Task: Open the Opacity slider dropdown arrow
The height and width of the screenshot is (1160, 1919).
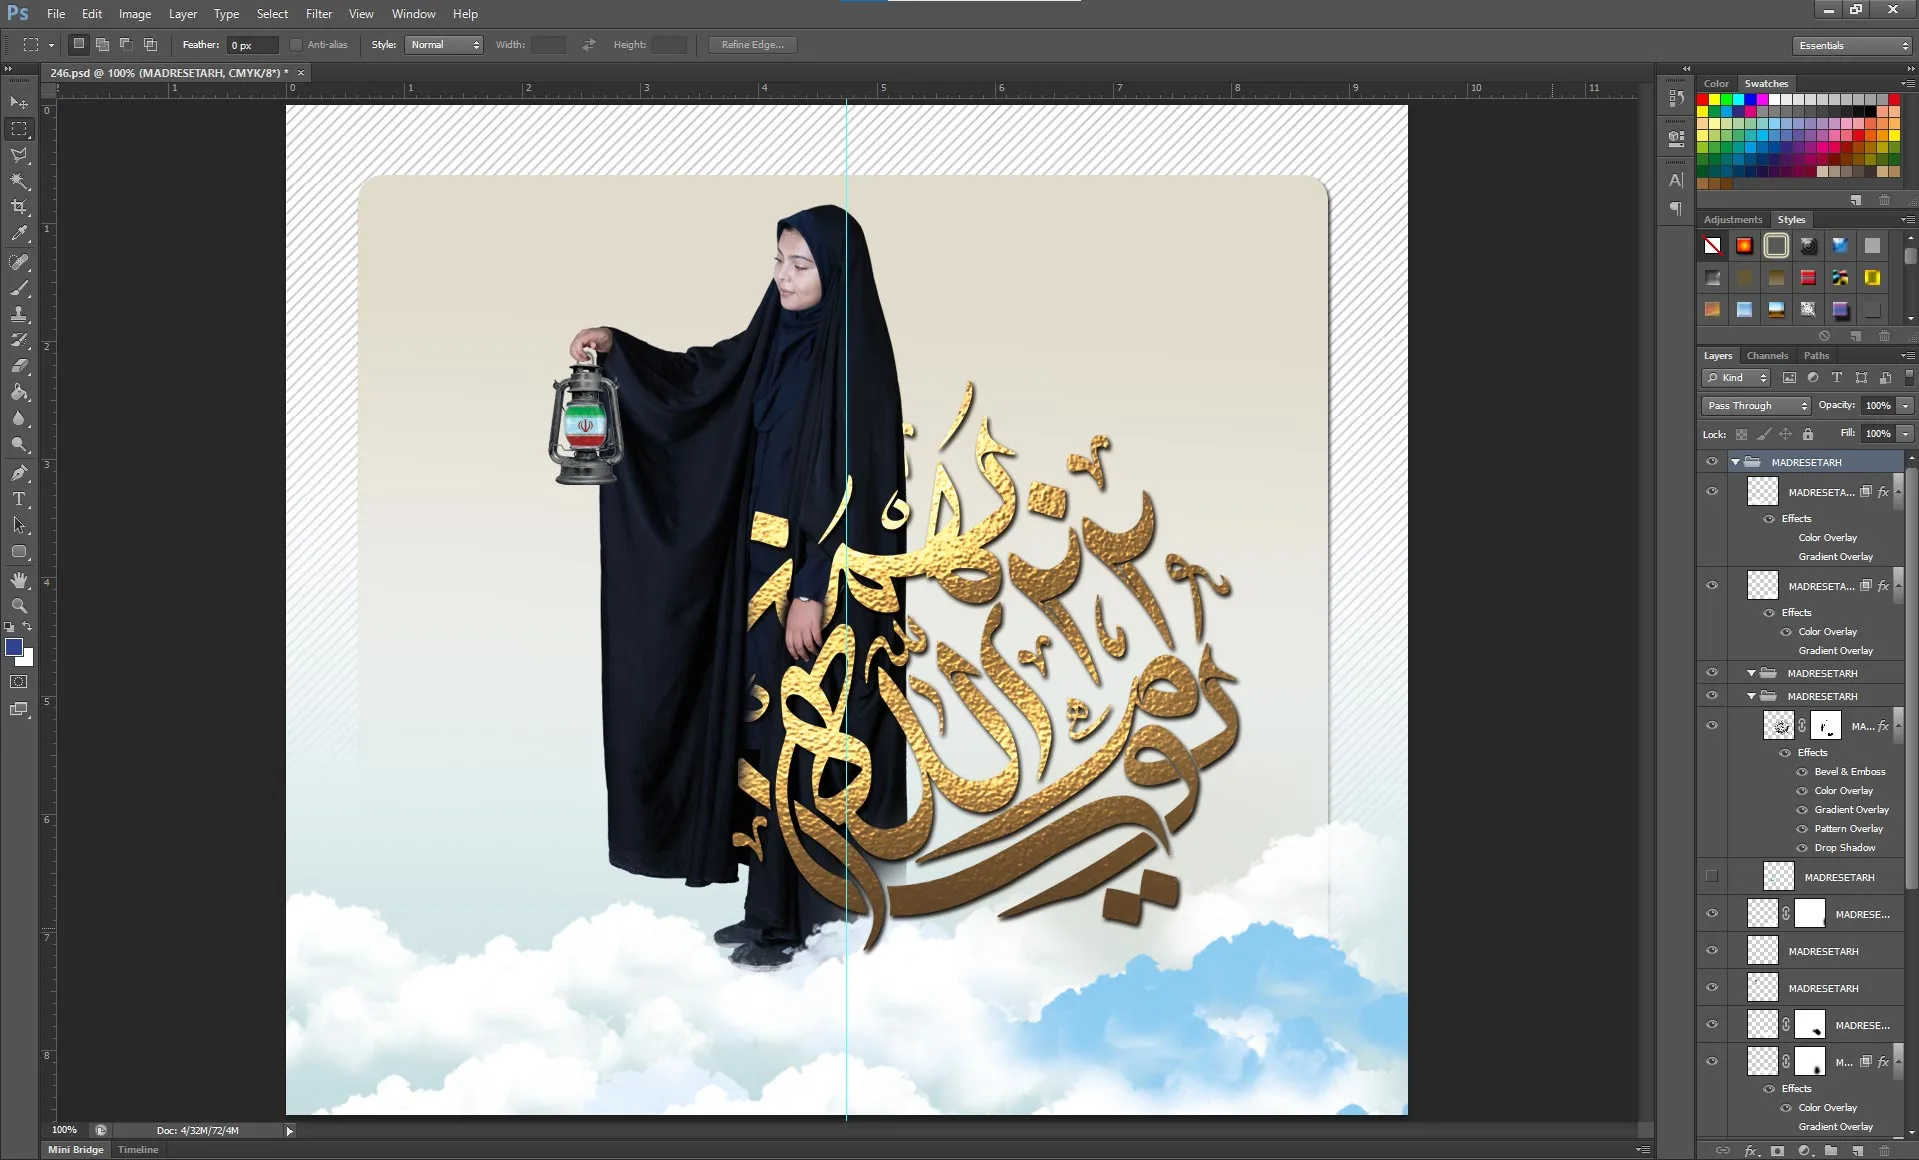Action: [1905, 406]
